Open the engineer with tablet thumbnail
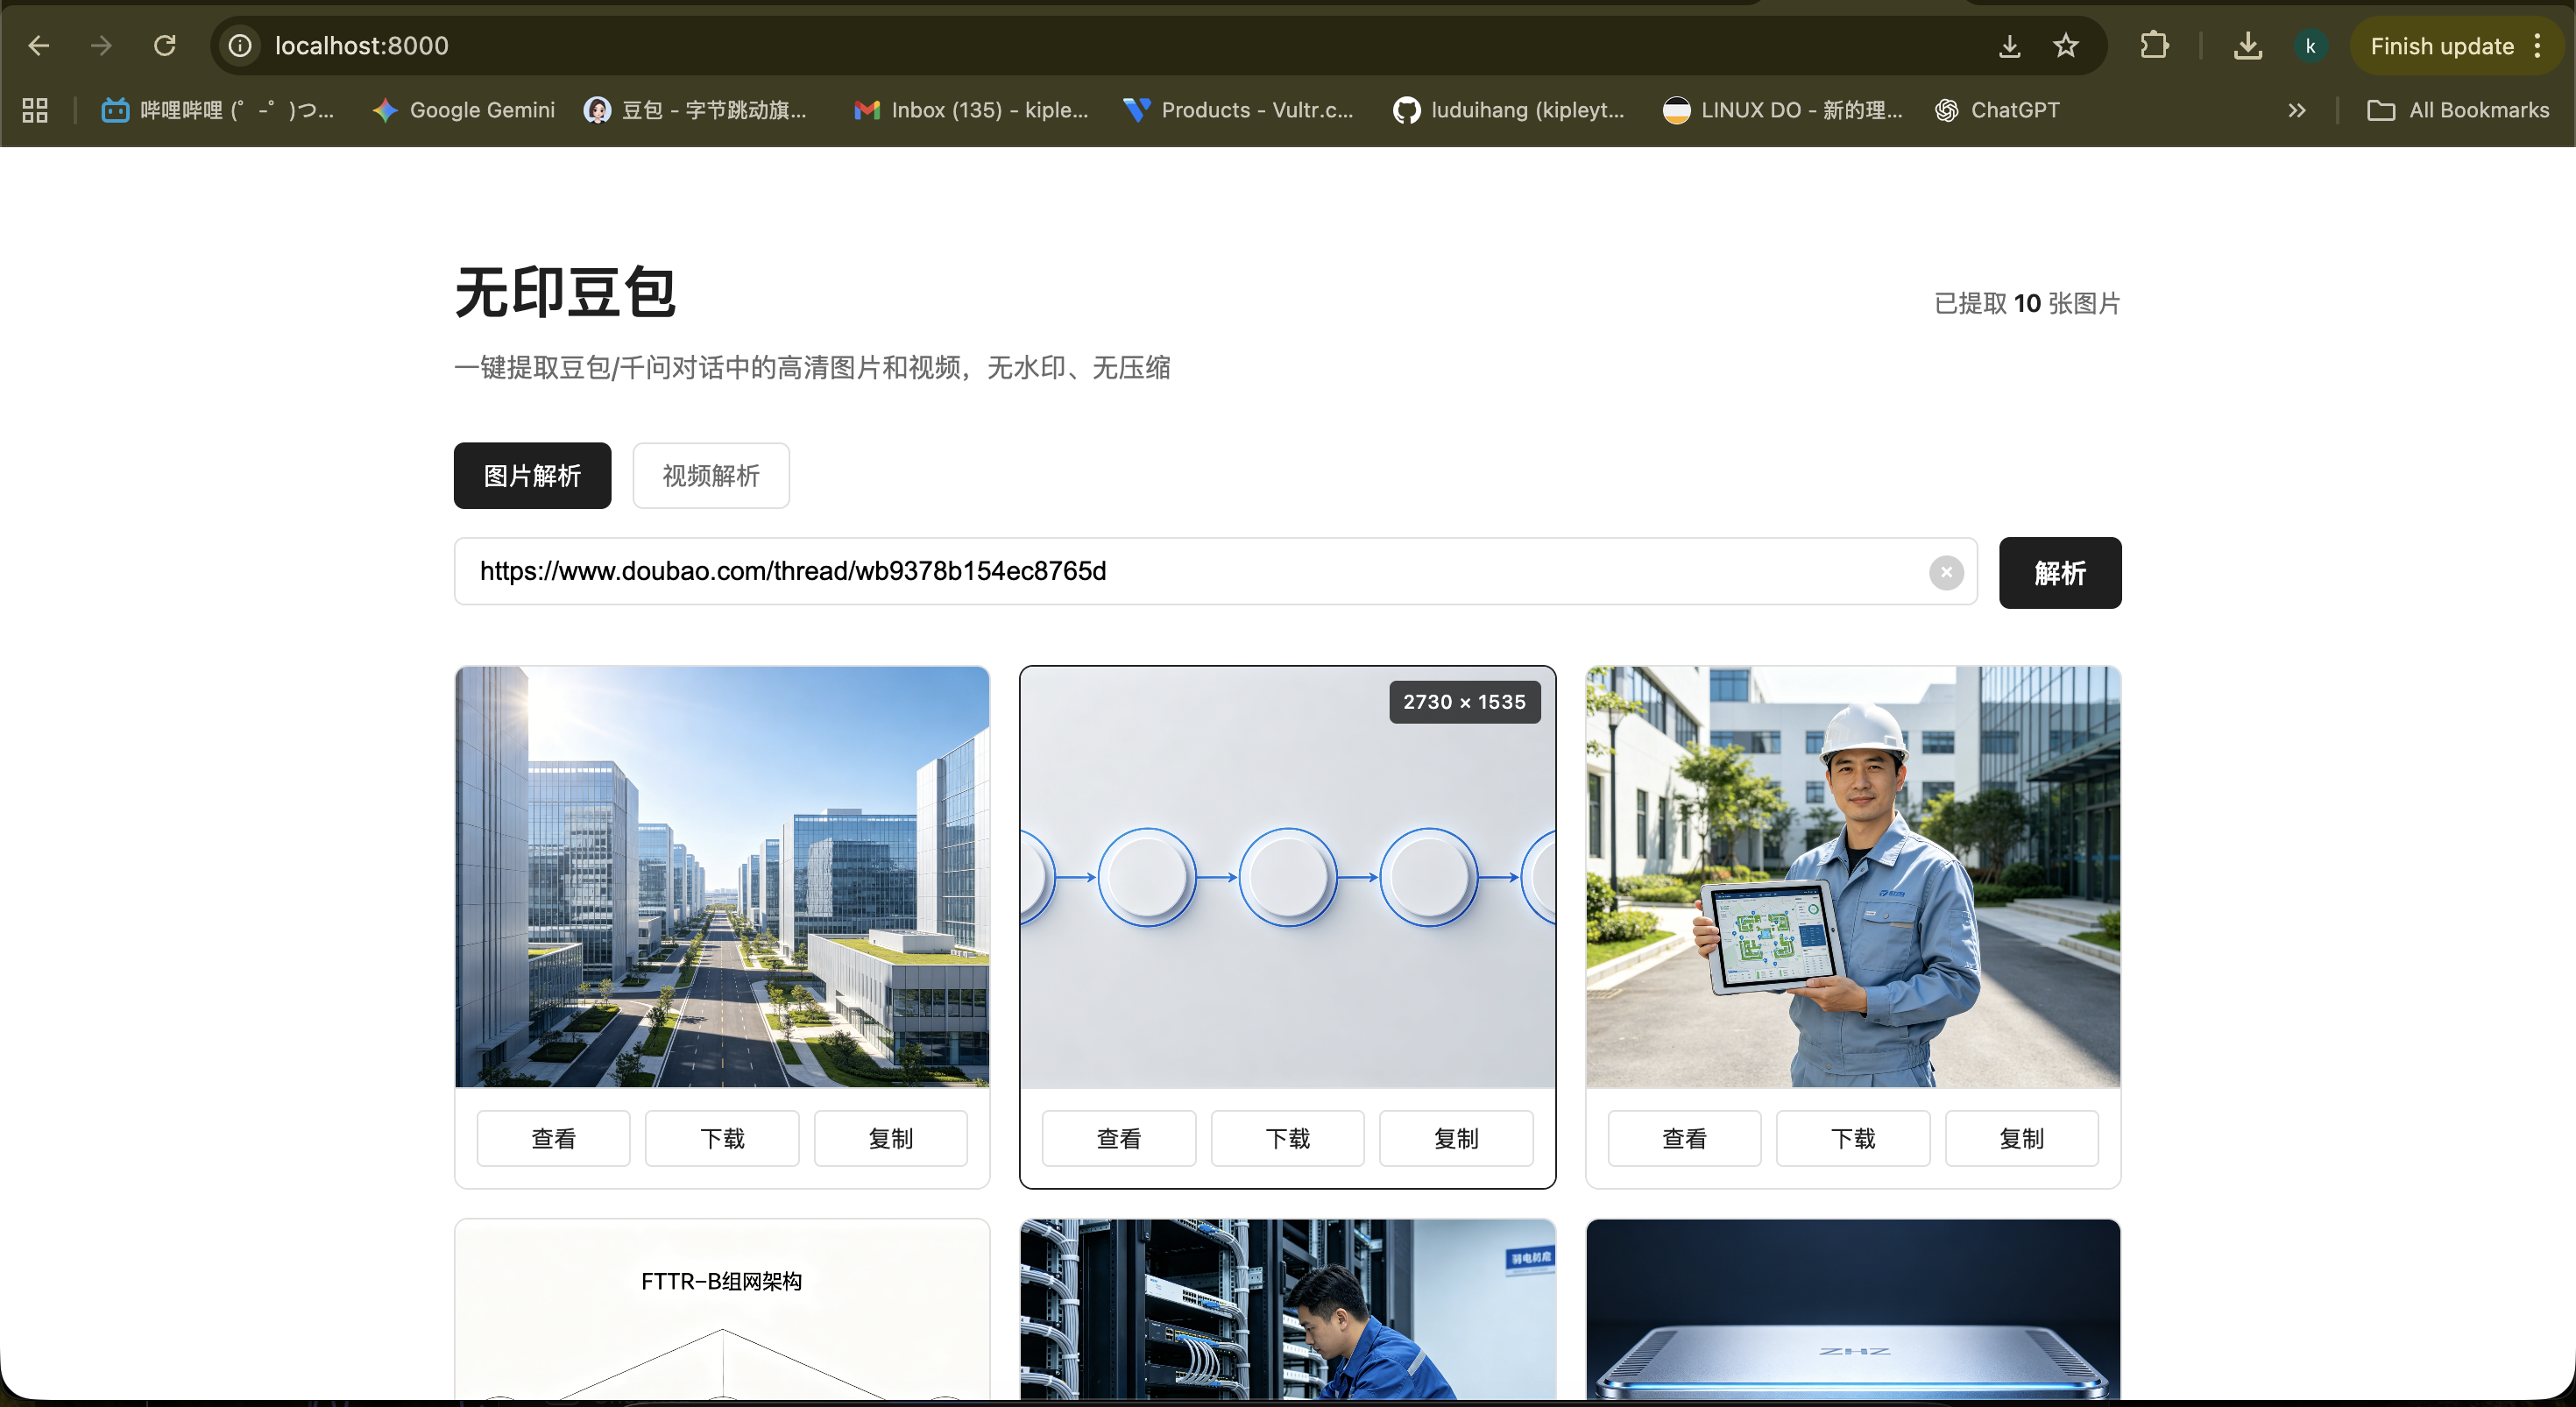Viewport: 2576px width, 1407px height. pos(1853,877)
